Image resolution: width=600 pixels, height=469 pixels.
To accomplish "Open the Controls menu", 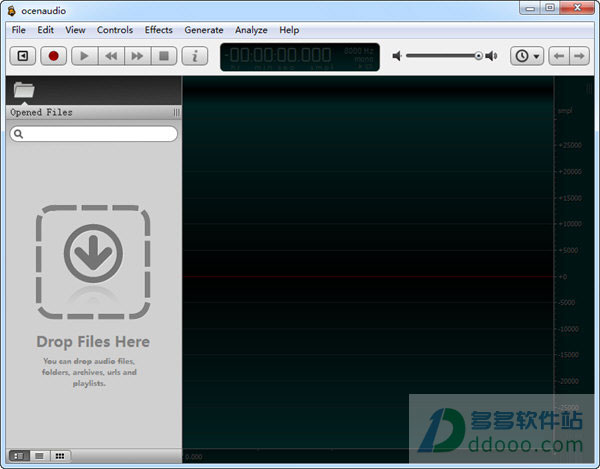I will (115, 30).
